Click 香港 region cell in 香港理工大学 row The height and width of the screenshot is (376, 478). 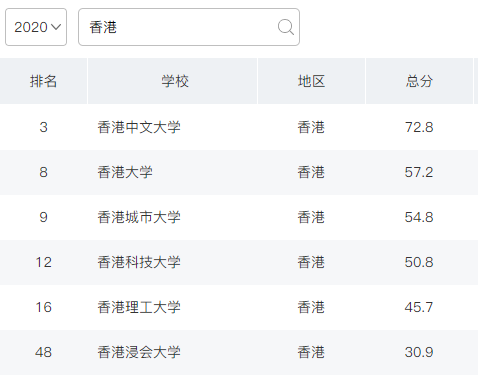[311, 307]
